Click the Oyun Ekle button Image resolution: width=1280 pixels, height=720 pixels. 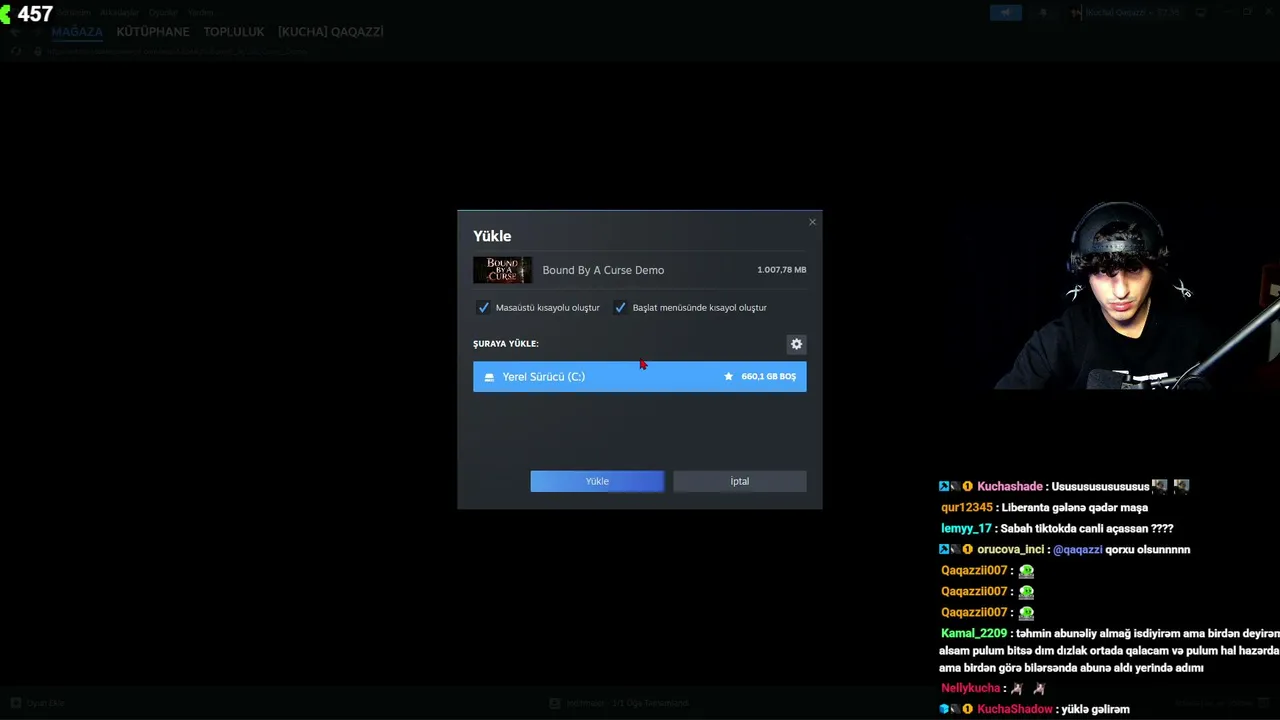[38, 703]
